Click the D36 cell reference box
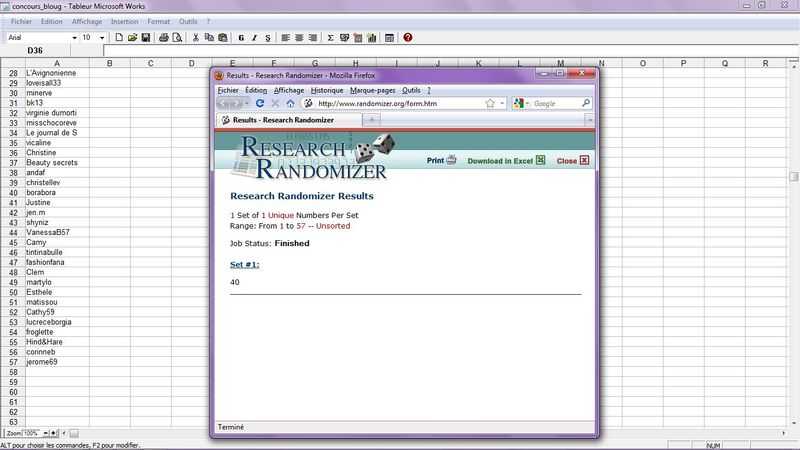800x450 pixels. tap(35, 51)
